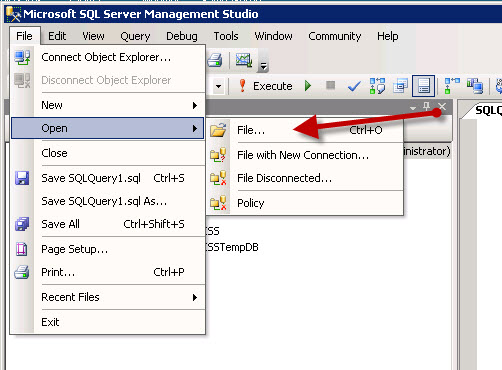Expand the Recent Files submenu arrow
This screenshot has height=370, width=502.
pyautogui.click(x=195, y=297)
